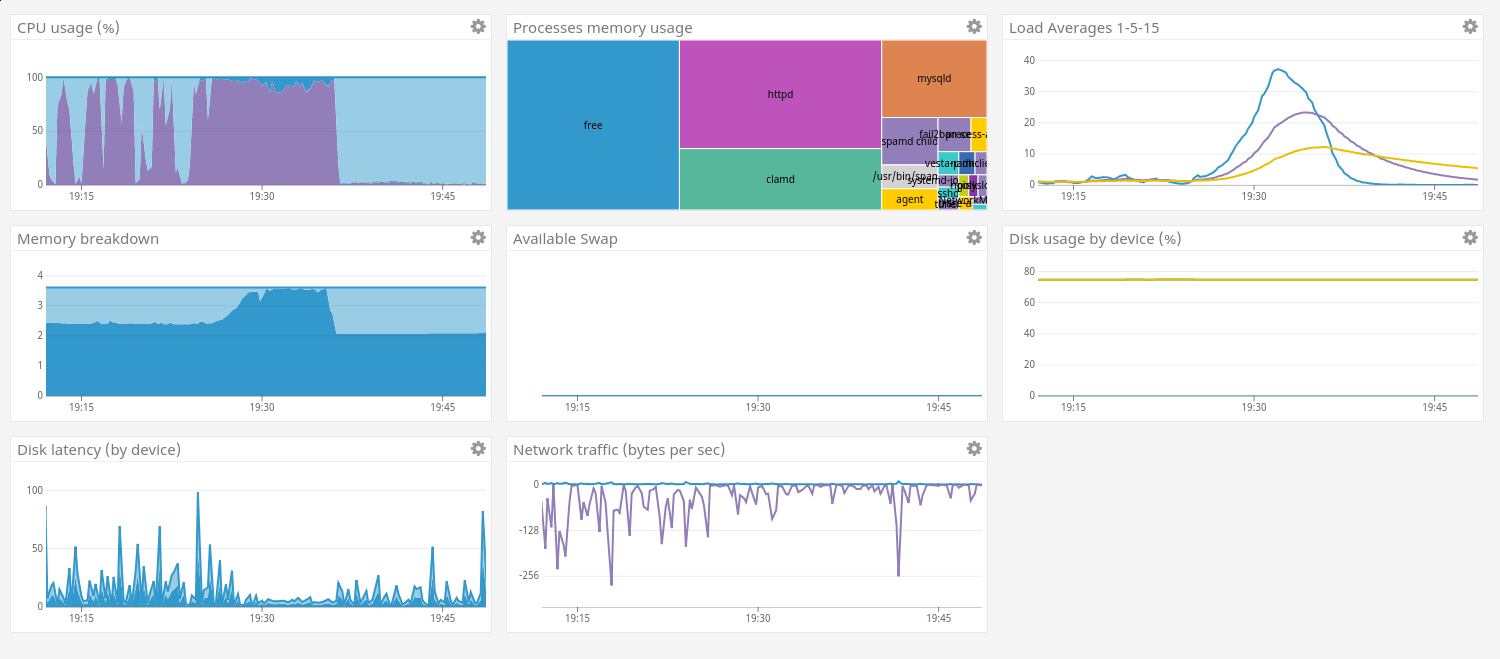Click the -128 y-axis label on Network traffic chart
The width and height of the screenshot is (1500, 659).
(529, 529)
